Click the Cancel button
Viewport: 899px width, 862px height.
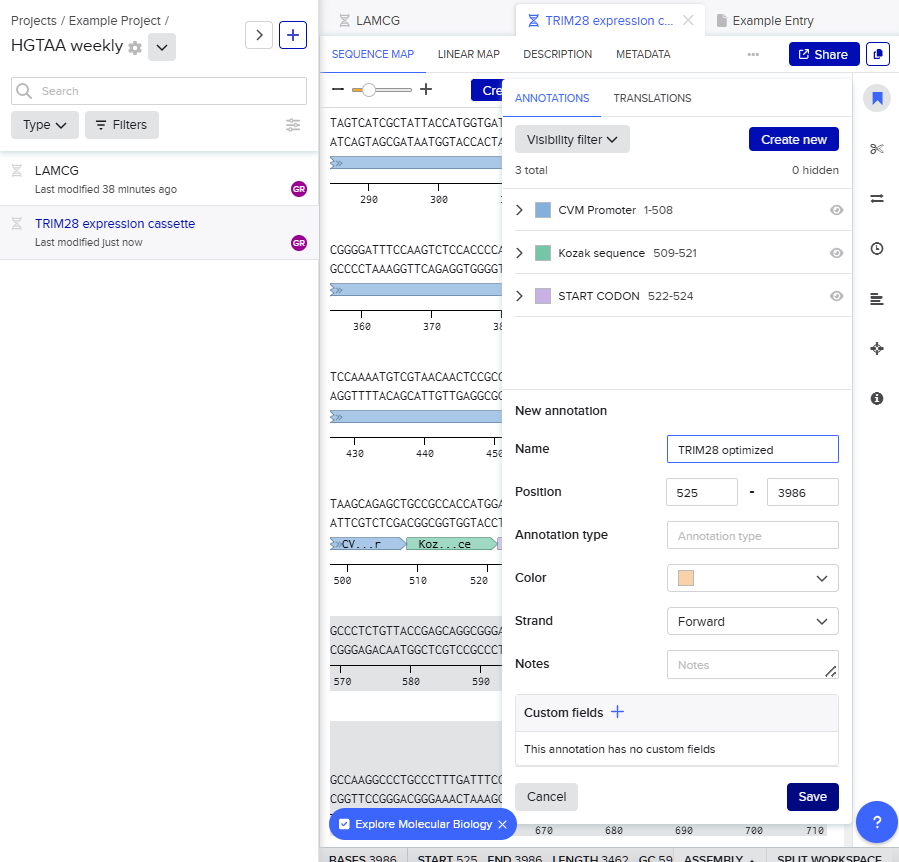click(x=546, y=796)
